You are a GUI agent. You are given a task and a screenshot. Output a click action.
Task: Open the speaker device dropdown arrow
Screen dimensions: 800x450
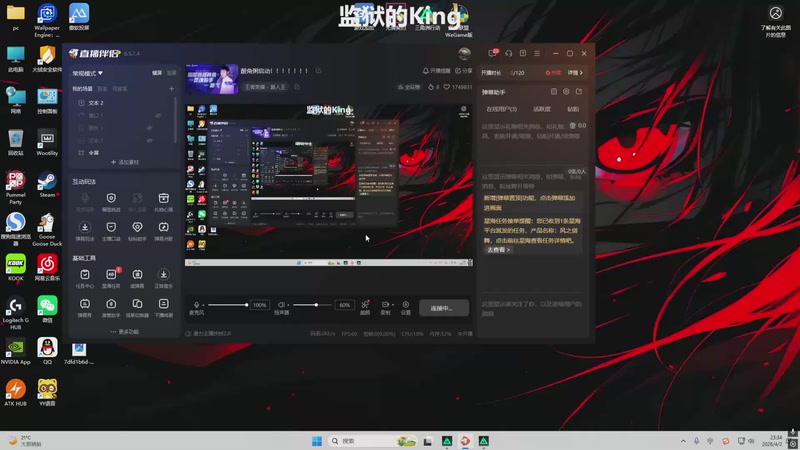[288, 305]
